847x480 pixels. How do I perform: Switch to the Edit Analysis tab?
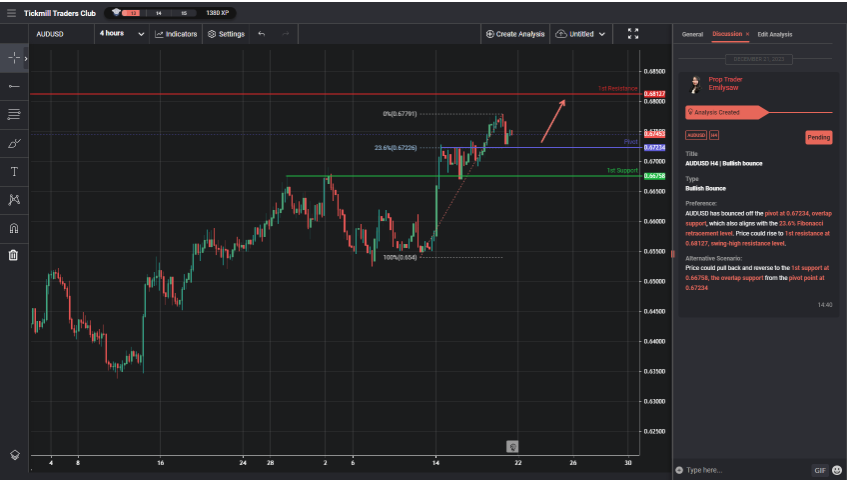coord(775,35)
